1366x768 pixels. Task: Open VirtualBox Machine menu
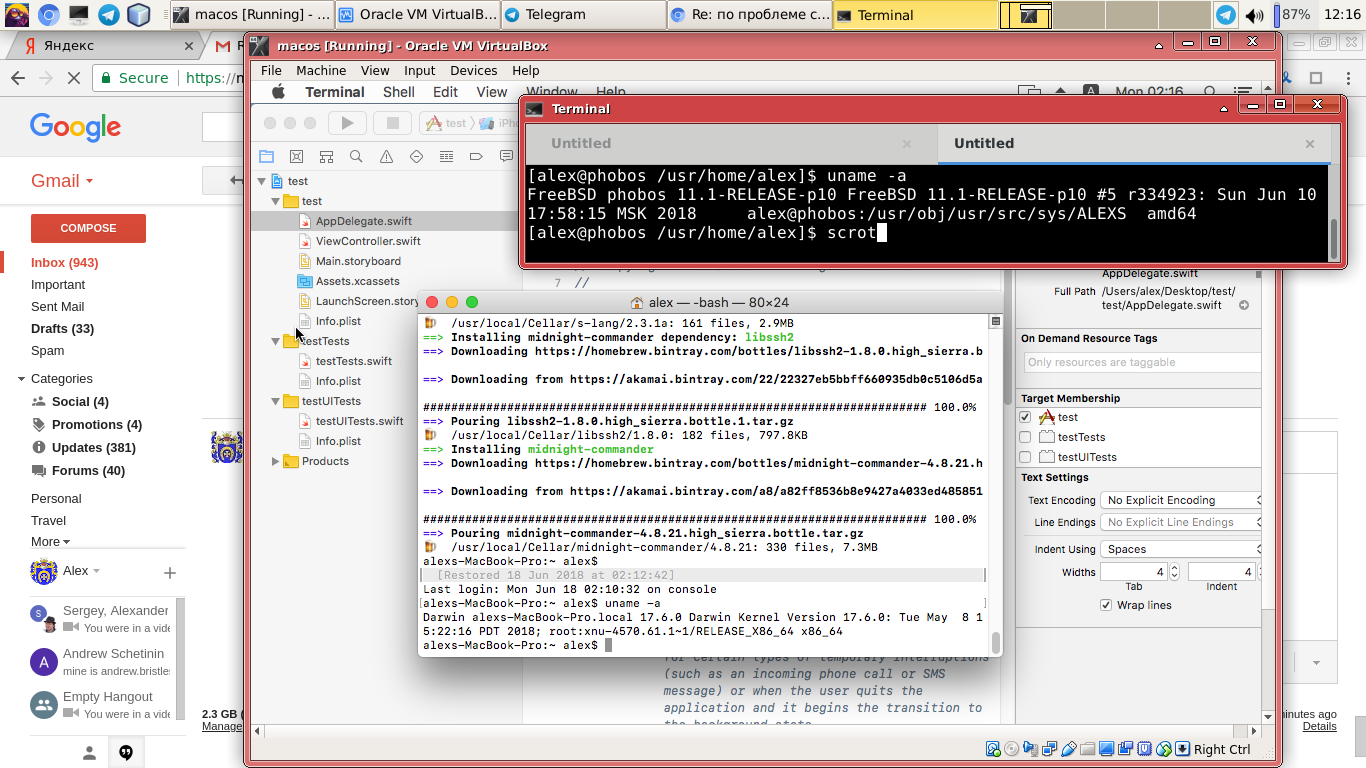pos(321,70)
